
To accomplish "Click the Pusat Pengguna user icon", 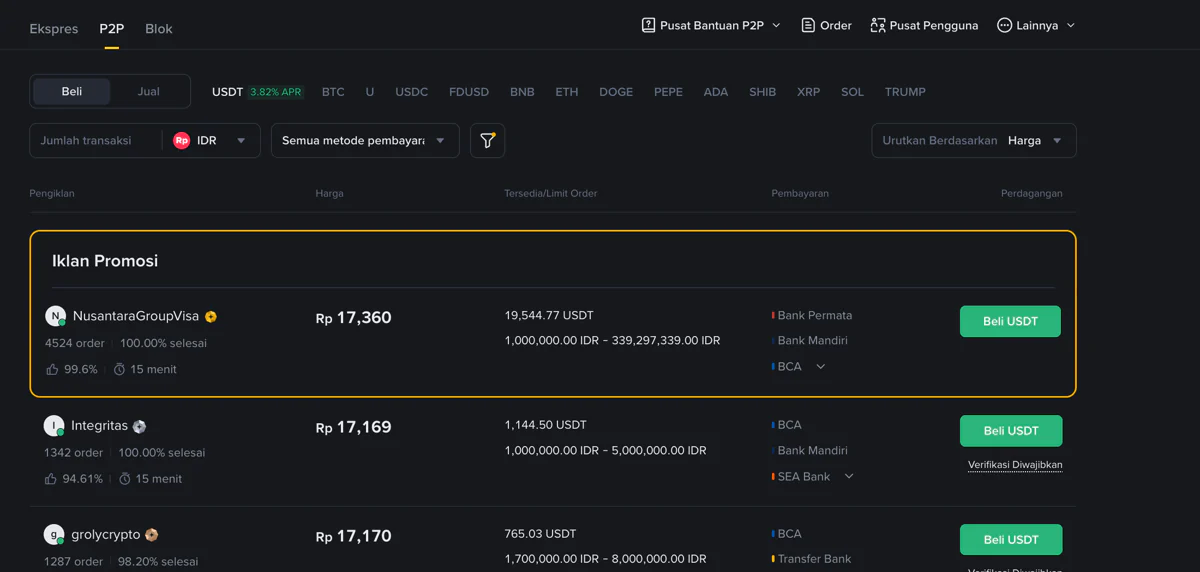I will coord(877,25).
